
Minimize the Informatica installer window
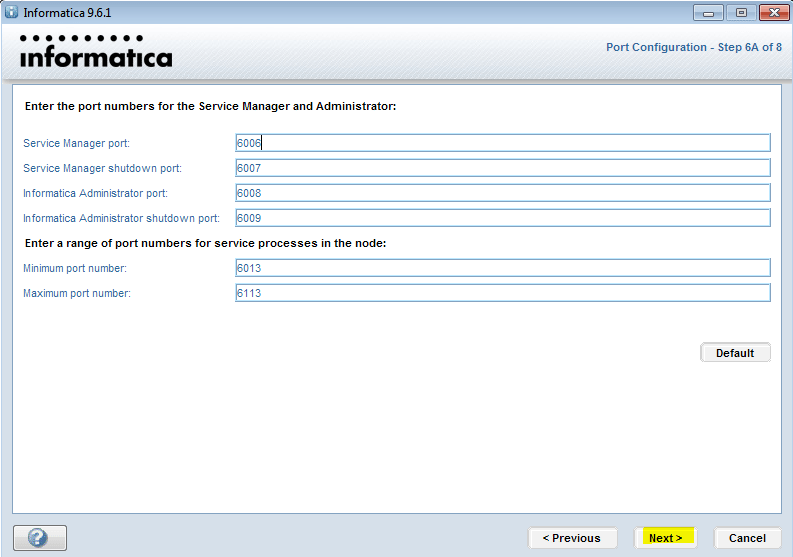pyautogui.click(x=708, y=13)
